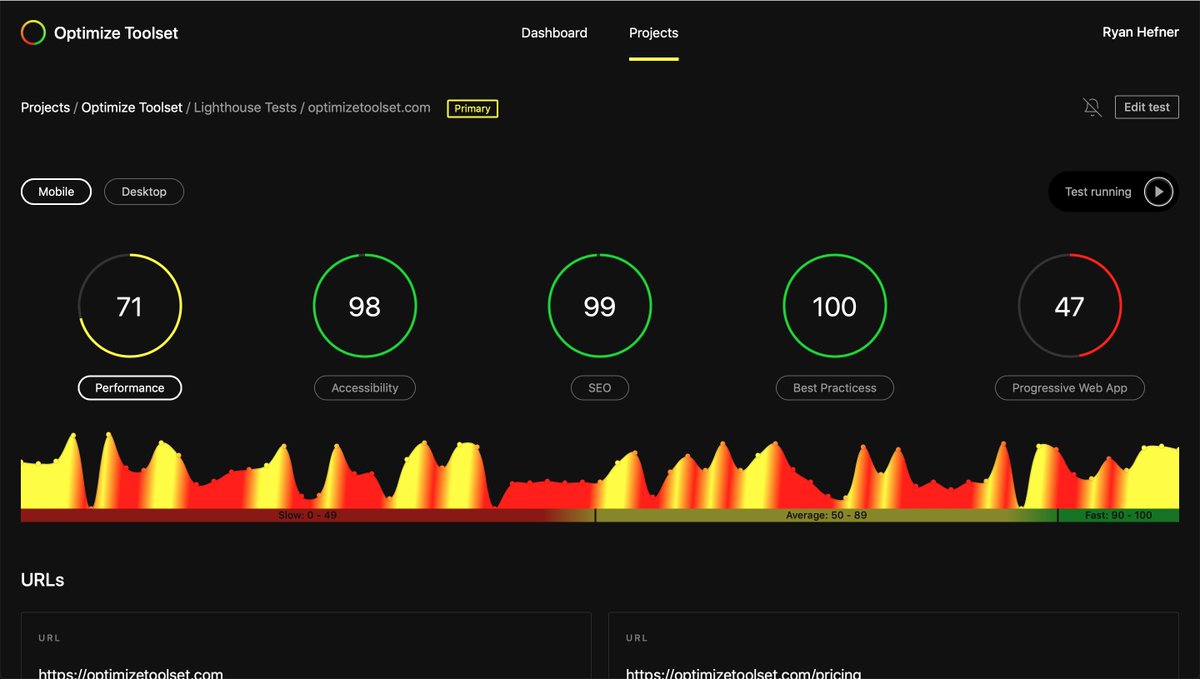Switch to Desktop results view
Screen dimensions: 1200x679
pos(144,191)
